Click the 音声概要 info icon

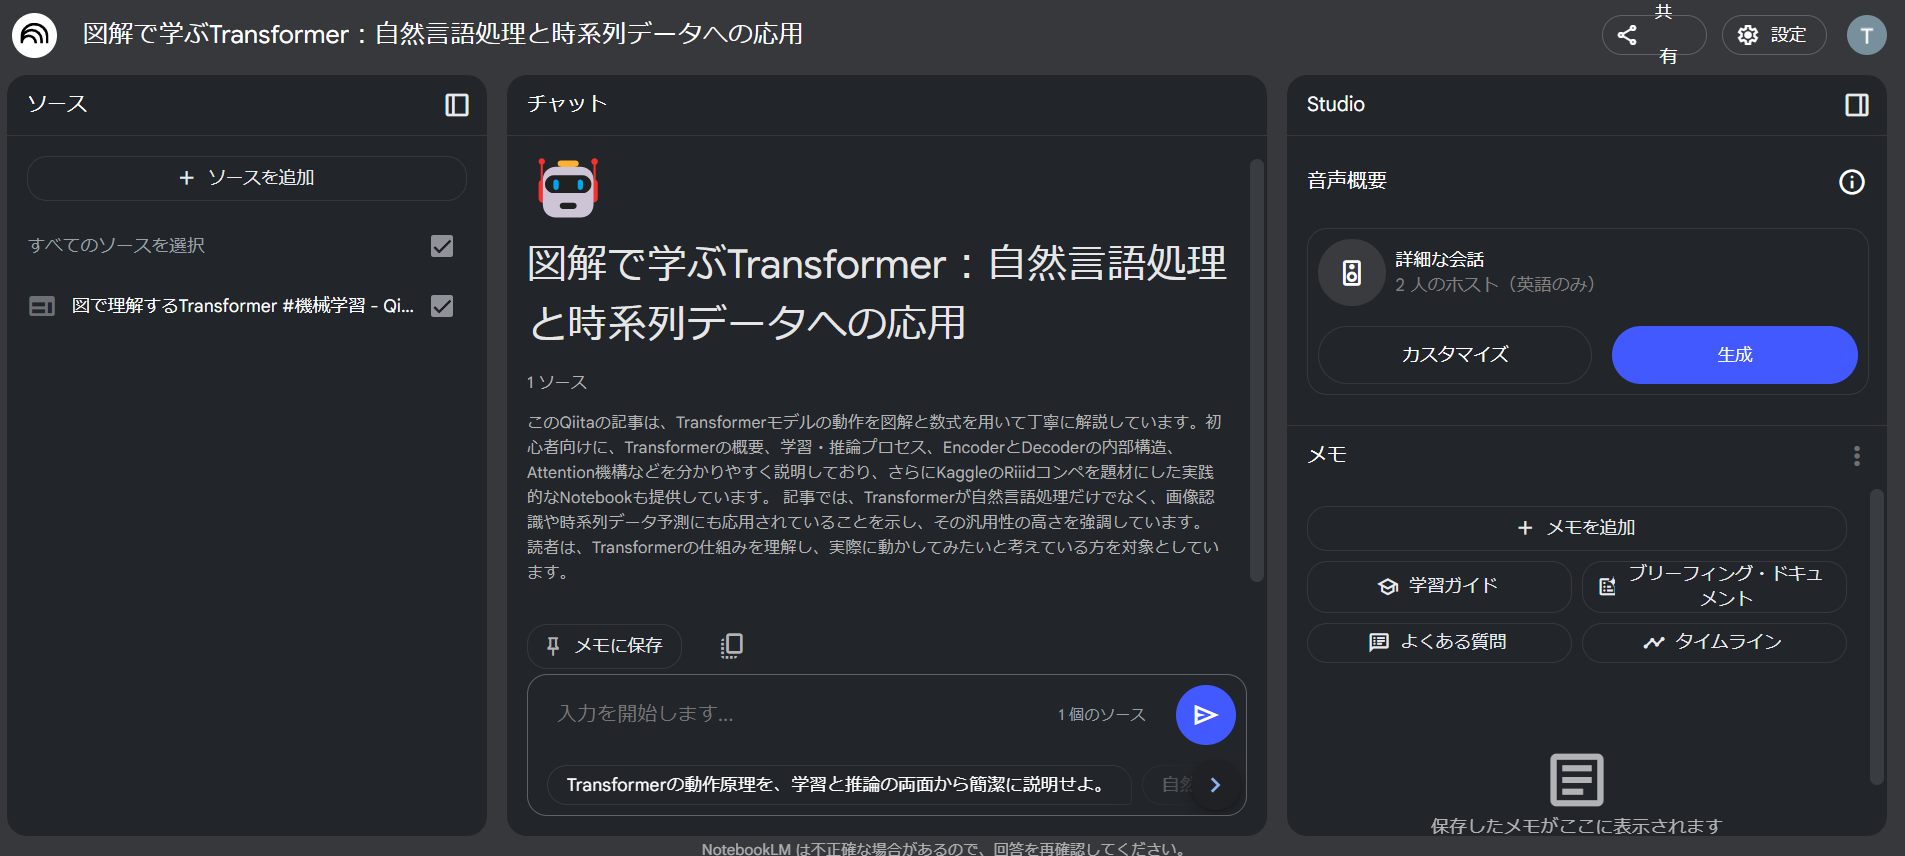1852,182
